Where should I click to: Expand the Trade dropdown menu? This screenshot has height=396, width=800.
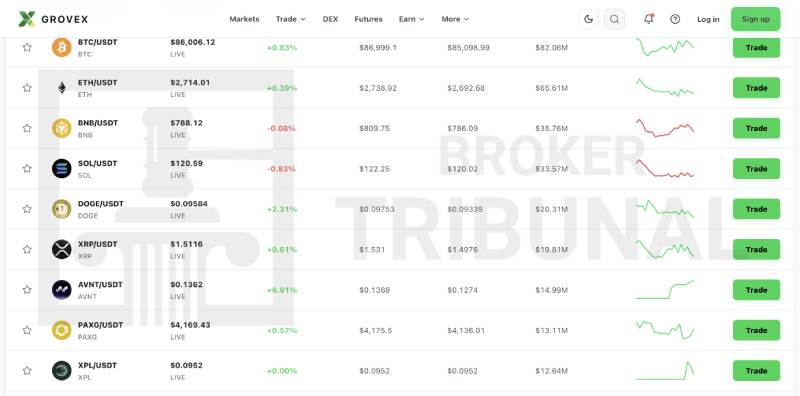point(290,19)
